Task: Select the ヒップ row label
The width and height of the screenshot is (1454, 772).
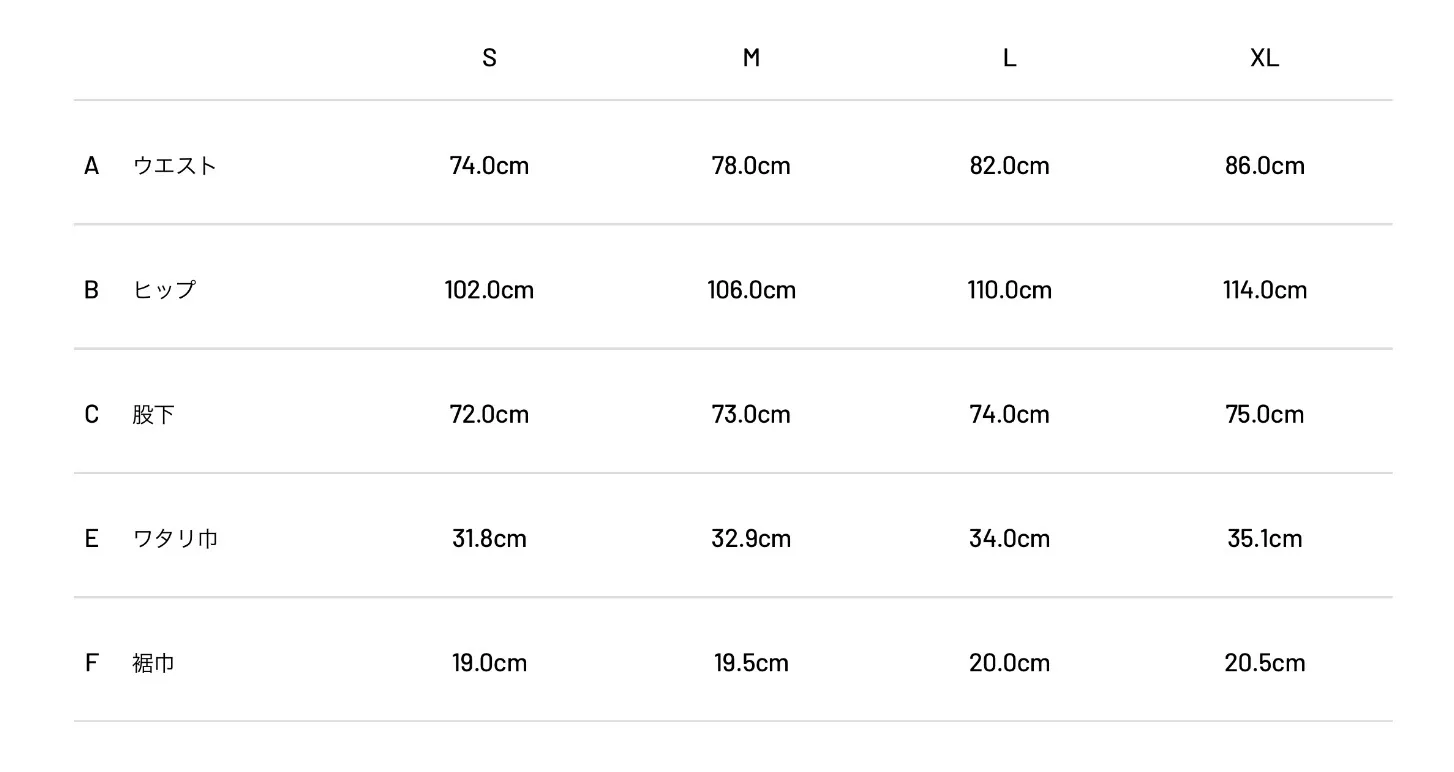Action: click(164, 290)
